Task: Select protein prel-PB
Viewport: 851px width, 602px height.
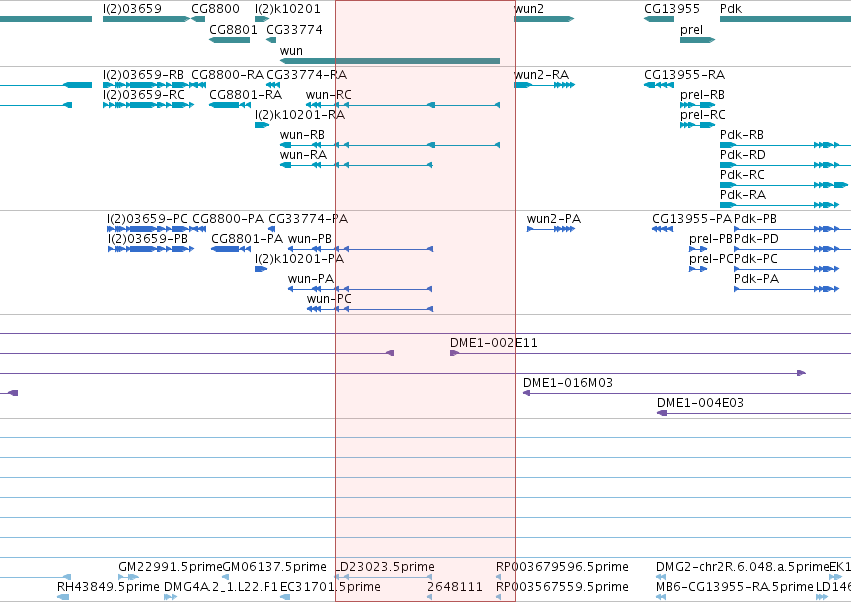Action: (711, 239)
